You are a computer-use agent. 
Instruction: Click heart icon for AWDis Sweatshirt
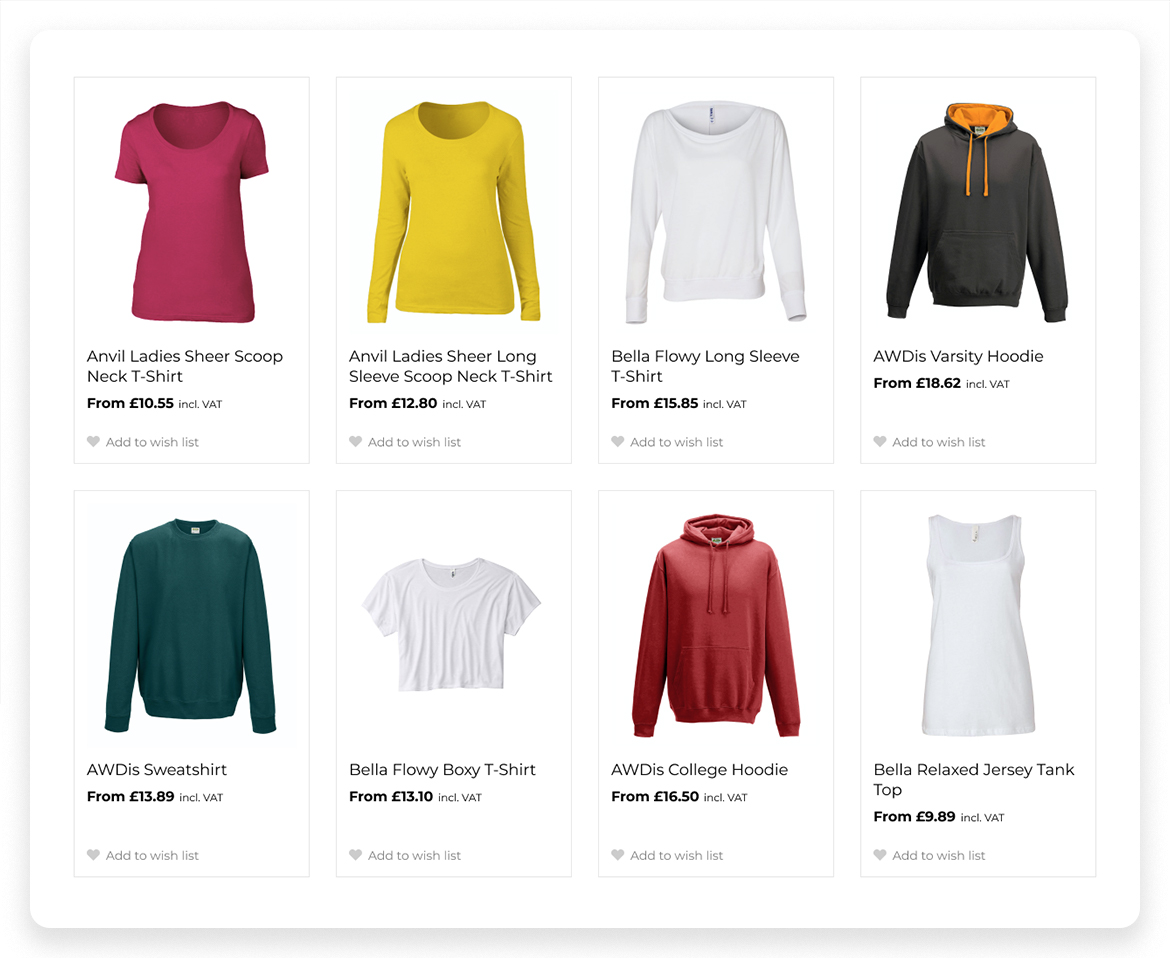point(93,855)
